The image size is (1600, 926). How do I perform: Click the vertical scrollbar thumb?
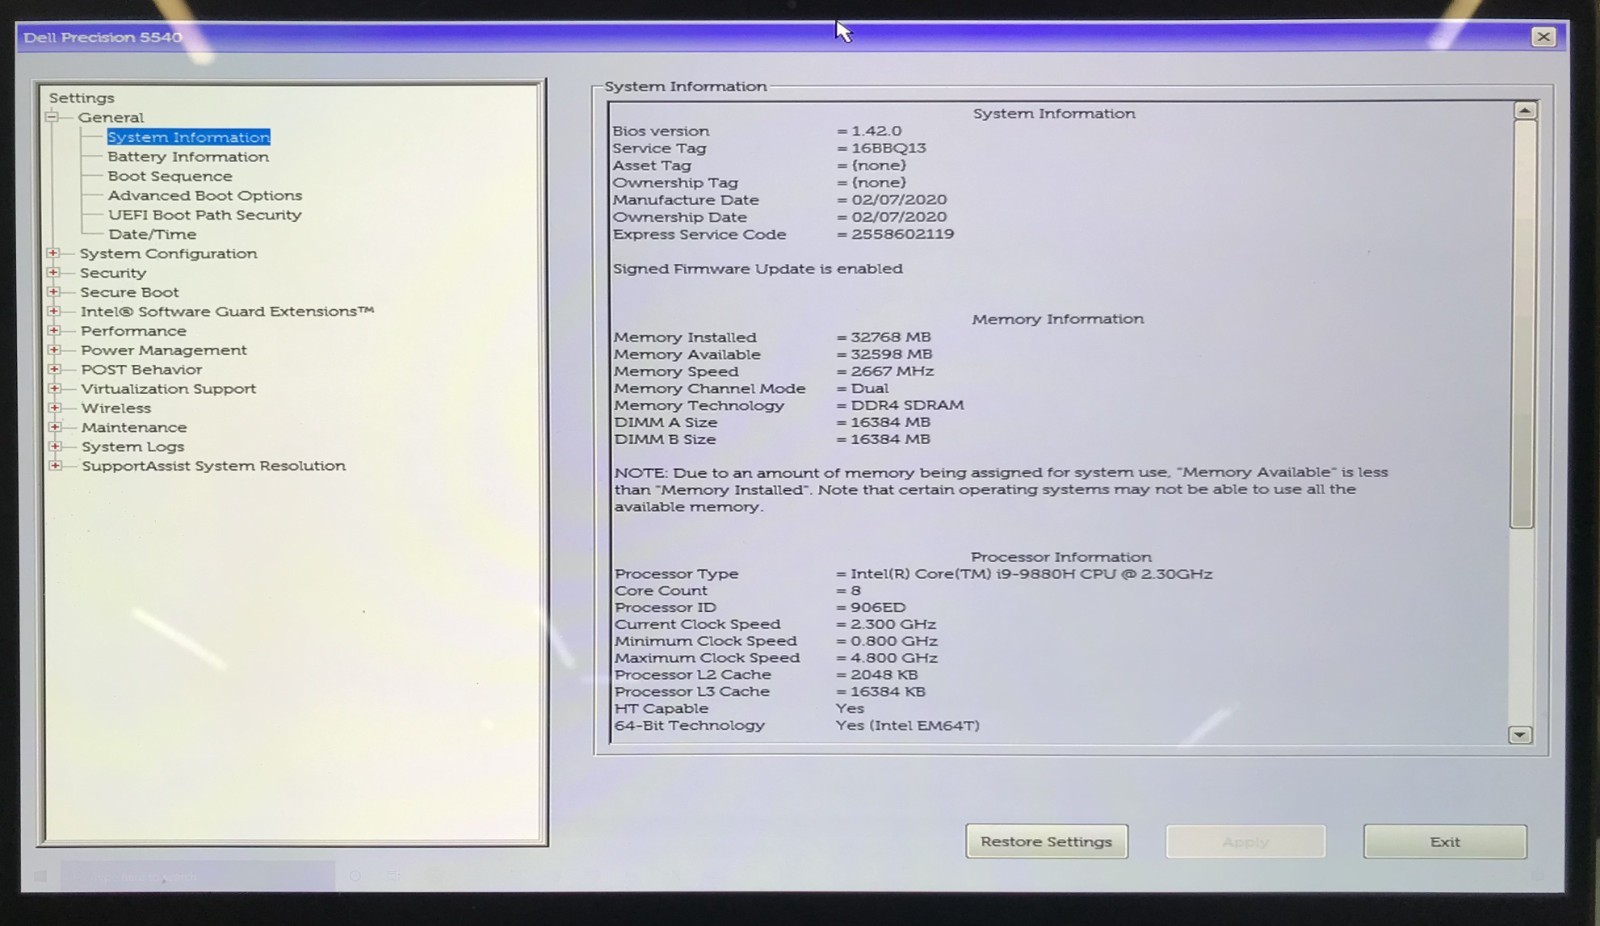point(1523,323)
